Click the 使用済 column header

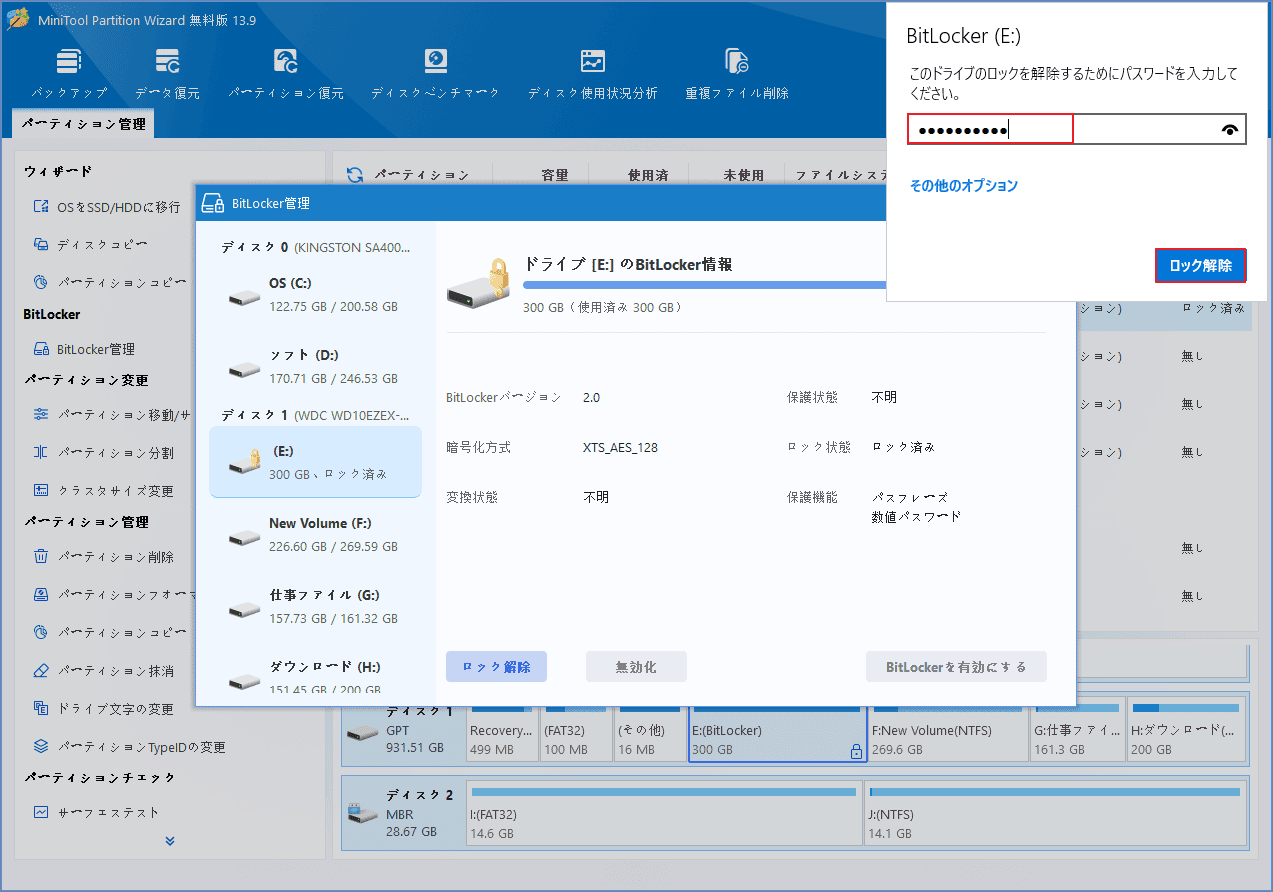pyautogui.click(x=648, y=175)
